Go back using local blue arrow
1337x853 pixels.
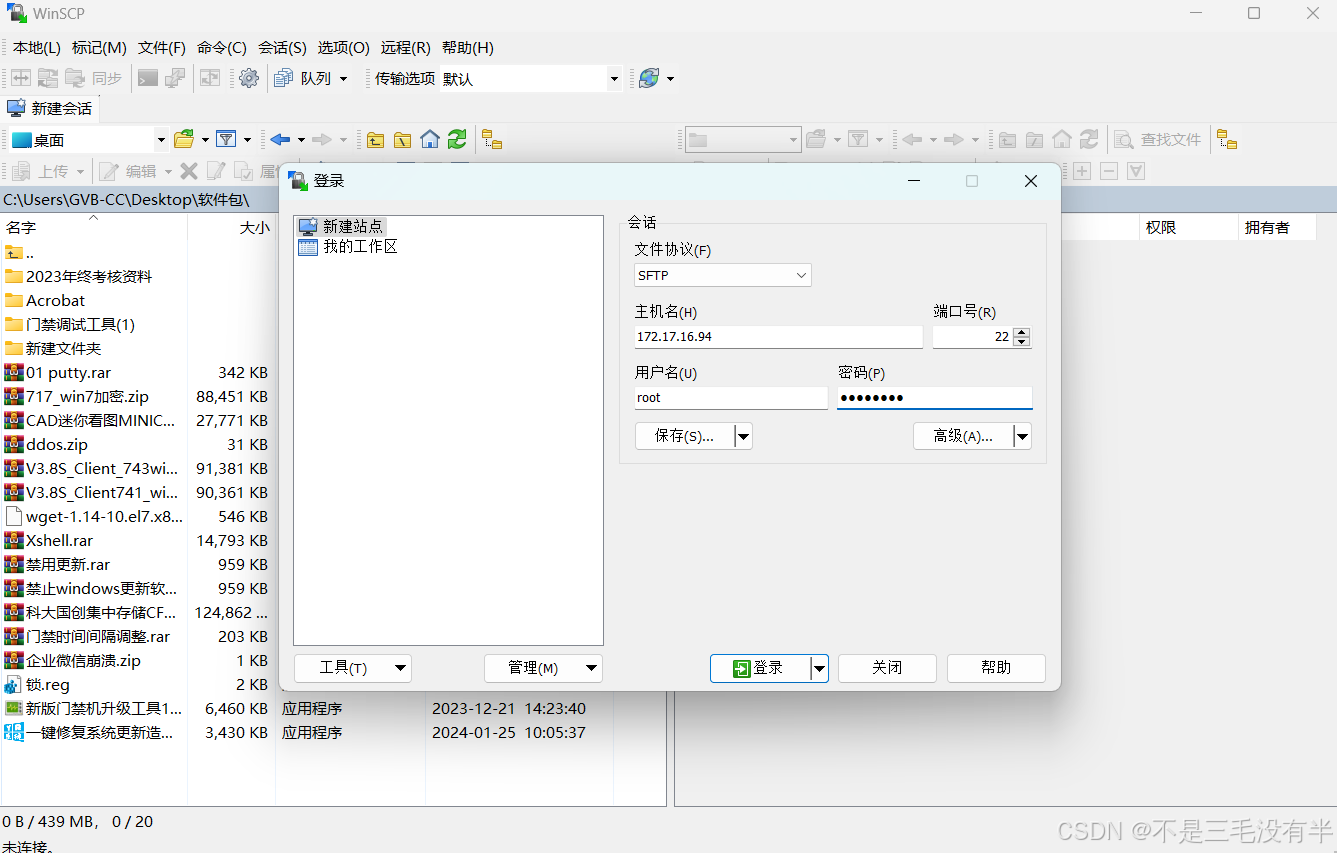[280, 139]
